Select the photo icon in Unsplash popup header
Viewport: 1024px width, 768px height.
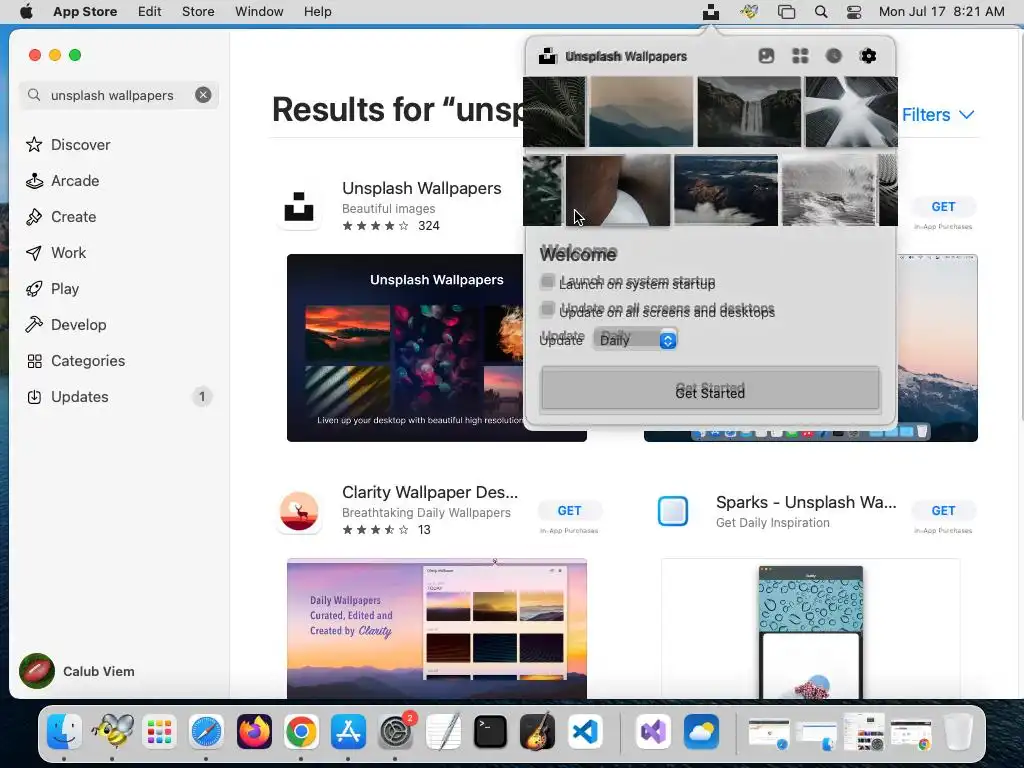tap(766, 56)
